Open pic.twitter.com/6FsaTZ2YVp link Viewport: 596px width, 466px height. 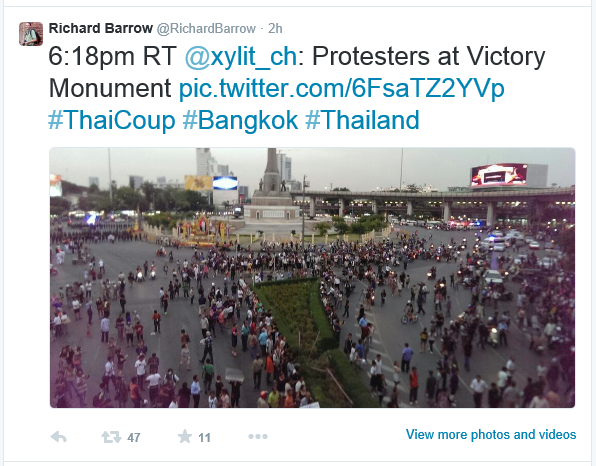[342, 88]
